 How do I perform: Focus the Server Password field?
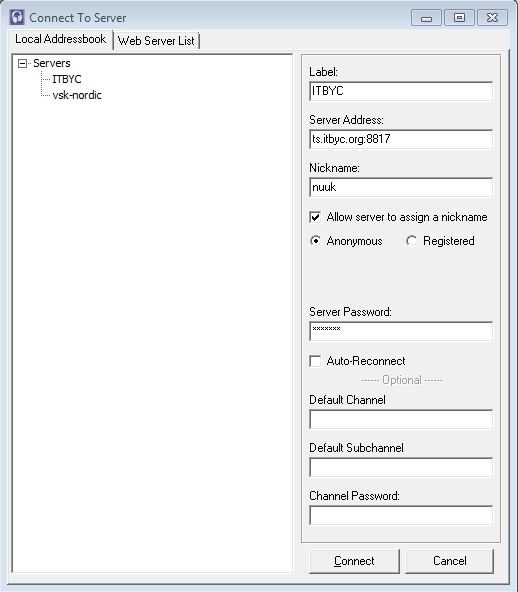coord(401,331)
